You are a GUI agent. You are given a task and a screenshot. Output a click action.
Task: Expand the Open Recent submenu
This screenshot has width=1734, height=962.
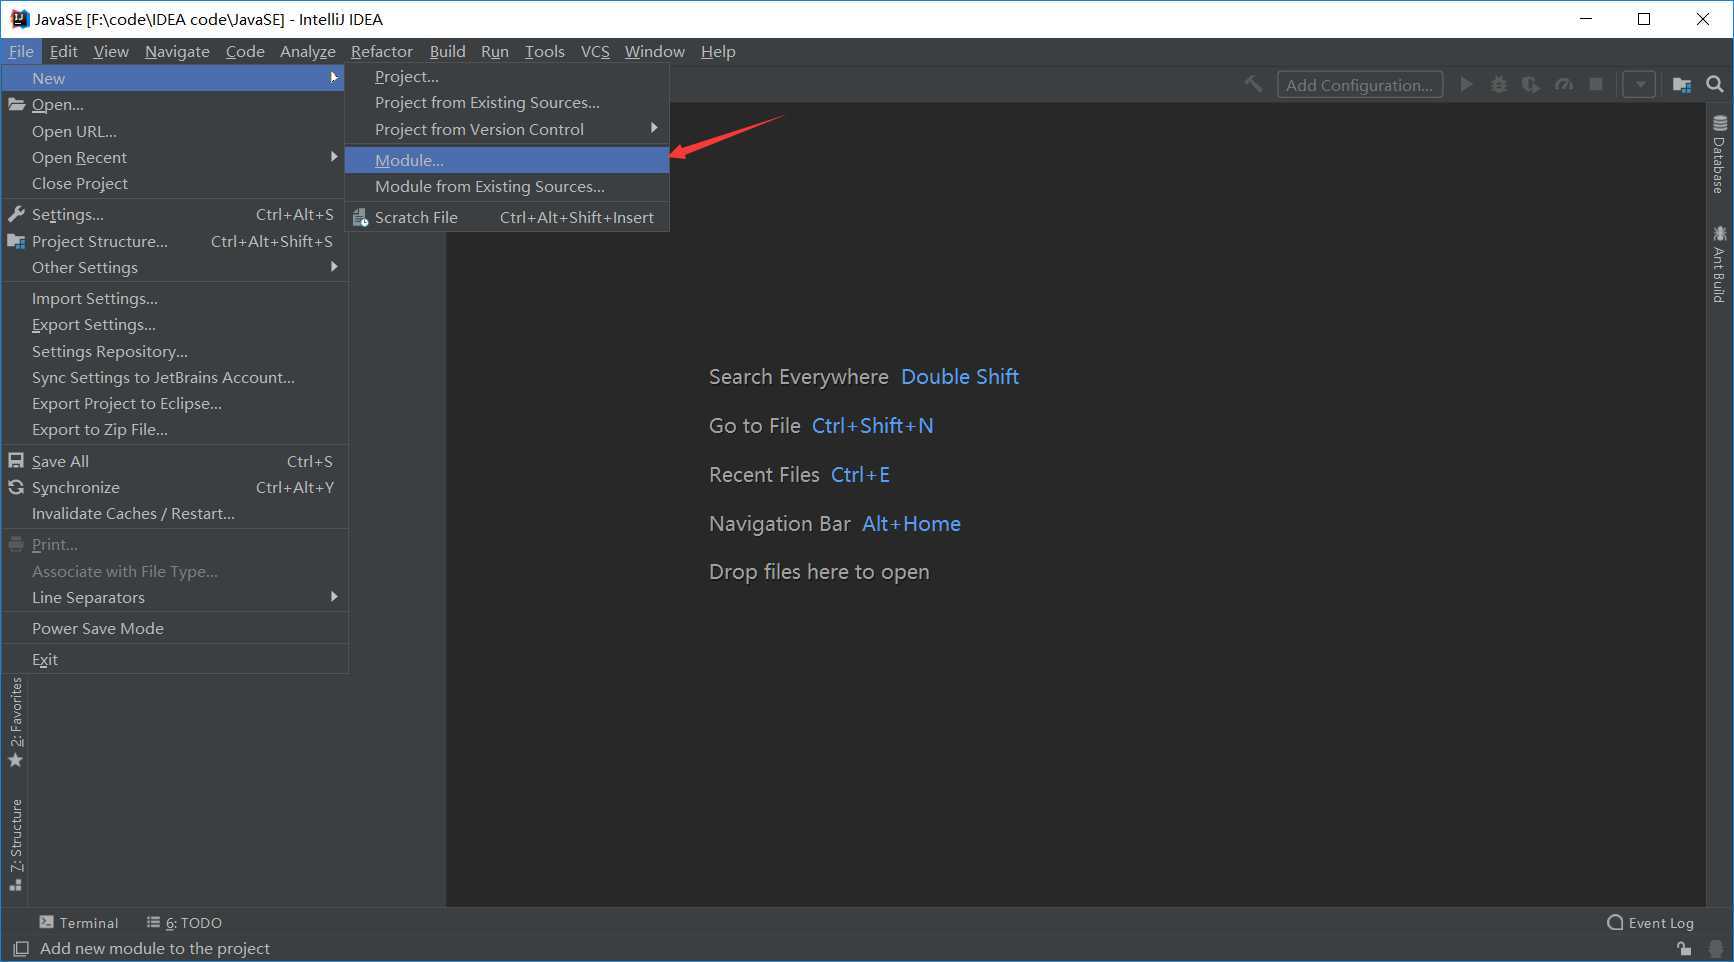click(174, 157)
